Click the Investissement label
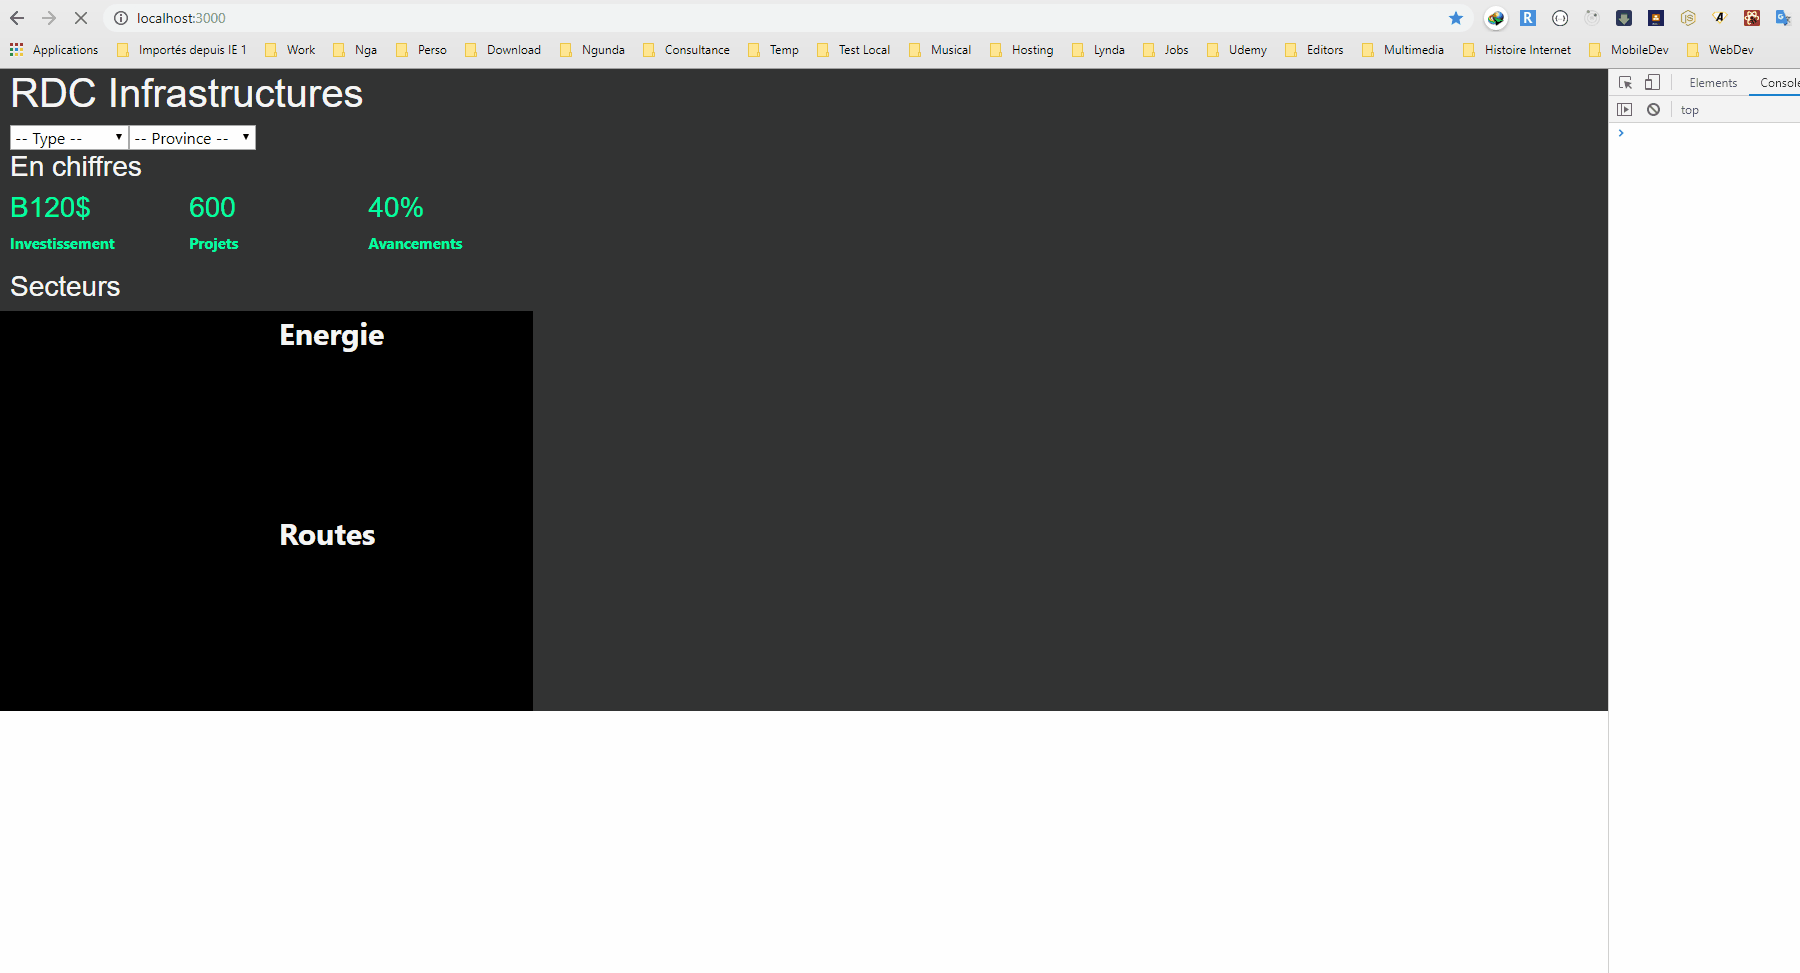Viewport: 1800px width, 973px height. [x=62, y=244]
